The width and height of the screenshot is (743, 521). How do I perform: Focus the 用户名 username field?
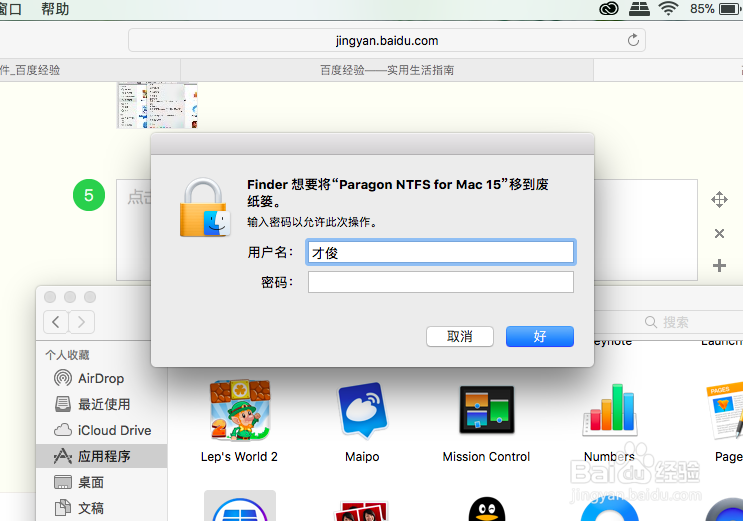click(x=441, y=252)
